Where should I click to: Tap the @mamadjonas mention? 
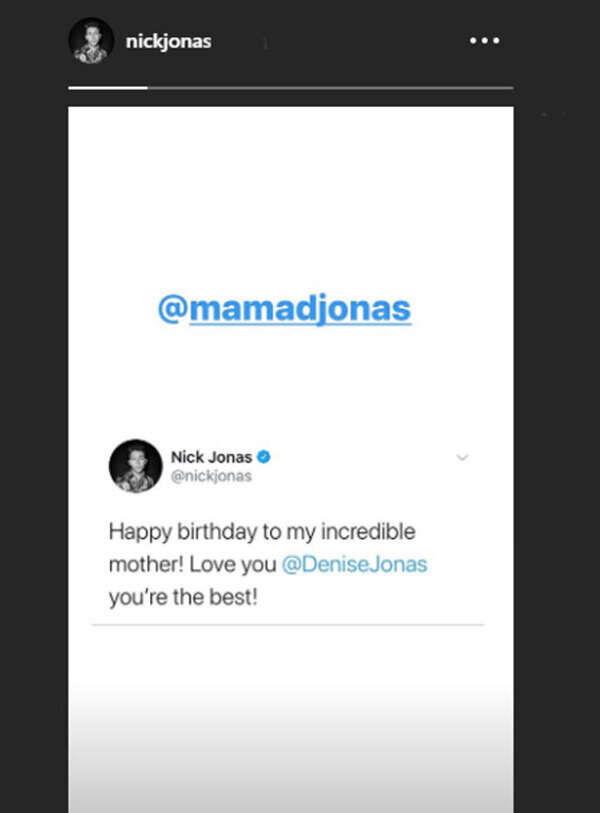(284, 309)
